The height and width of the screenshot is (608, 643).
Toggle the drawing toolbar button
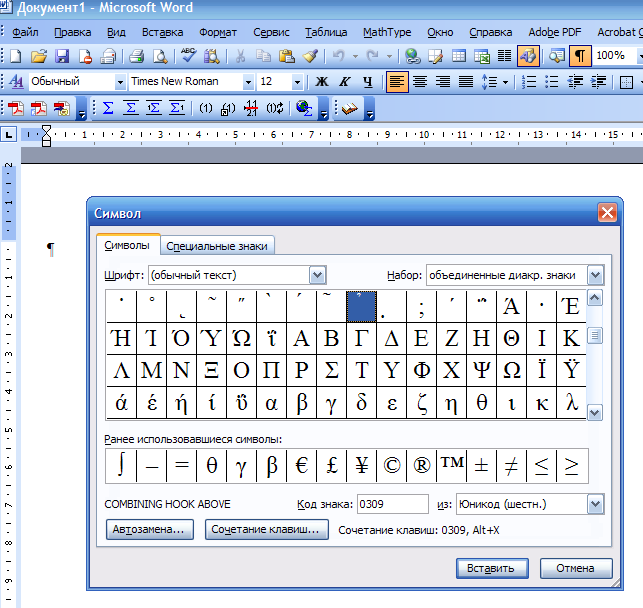point(528,56)
